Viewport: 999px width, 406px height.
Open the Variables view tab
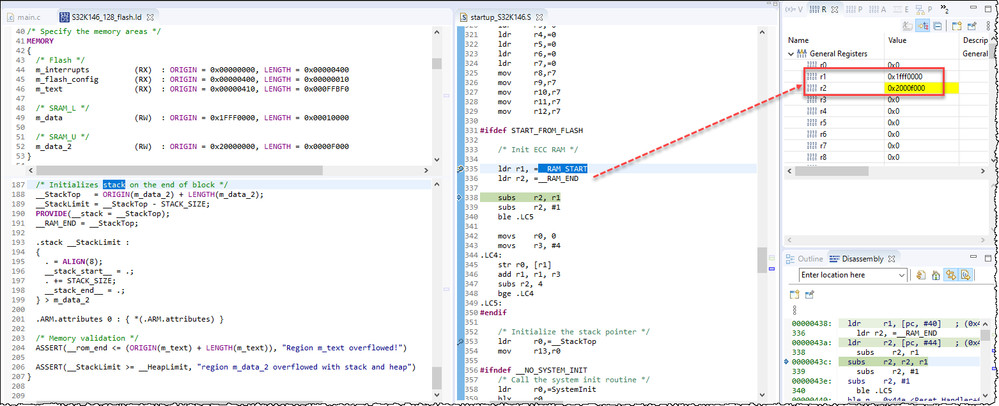pos(794,10)
